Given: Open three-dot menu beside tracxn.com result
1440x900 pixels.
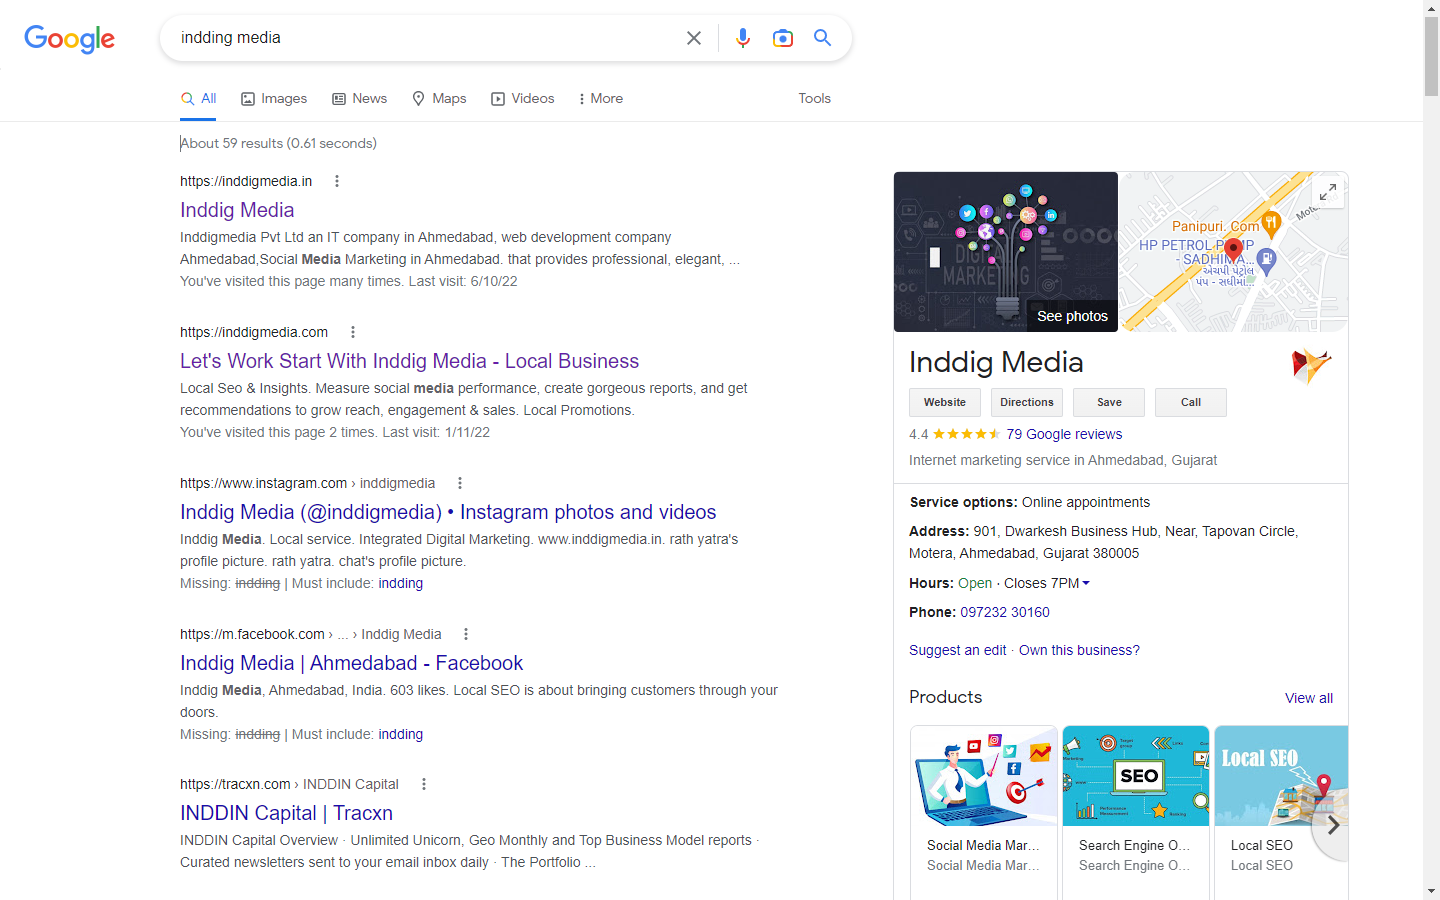Looking at the screenshot, I should pos(424,784).
